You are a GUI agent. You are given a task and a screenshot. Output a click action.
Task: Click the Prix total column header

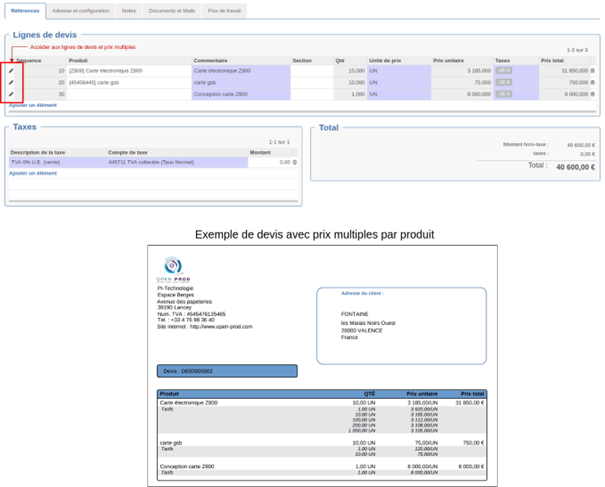click(x=552, y=61)
